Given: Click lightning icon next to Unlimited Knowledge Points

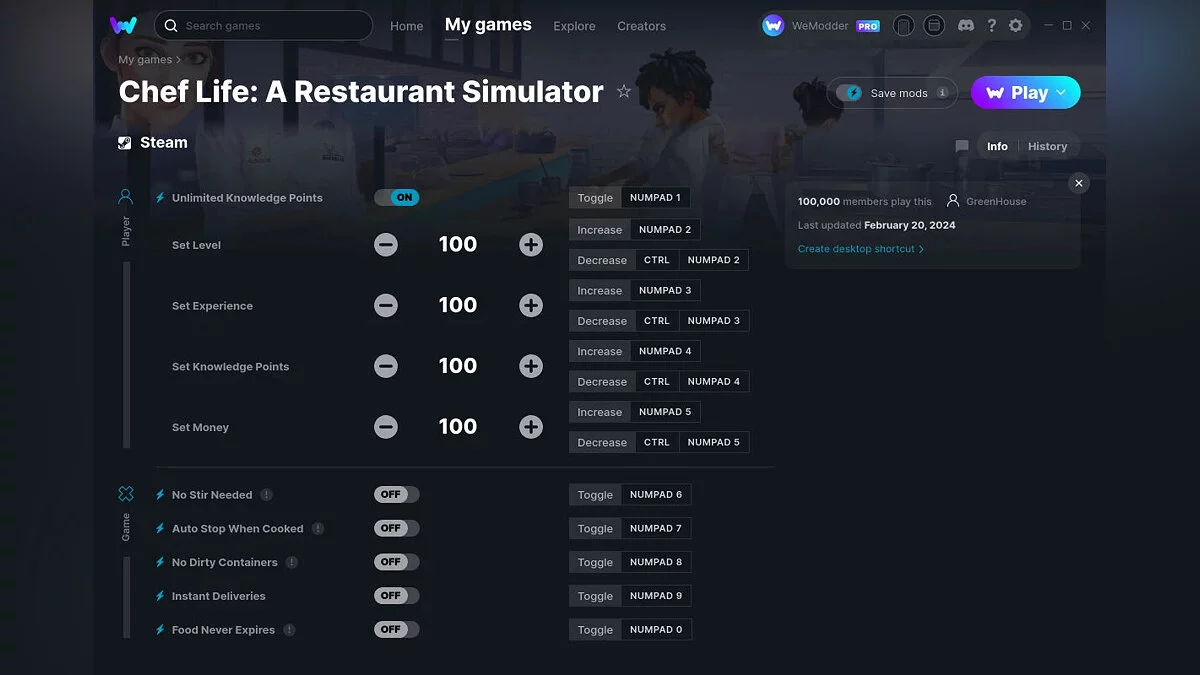Looking at the screenshot, I should pos(160,198).
